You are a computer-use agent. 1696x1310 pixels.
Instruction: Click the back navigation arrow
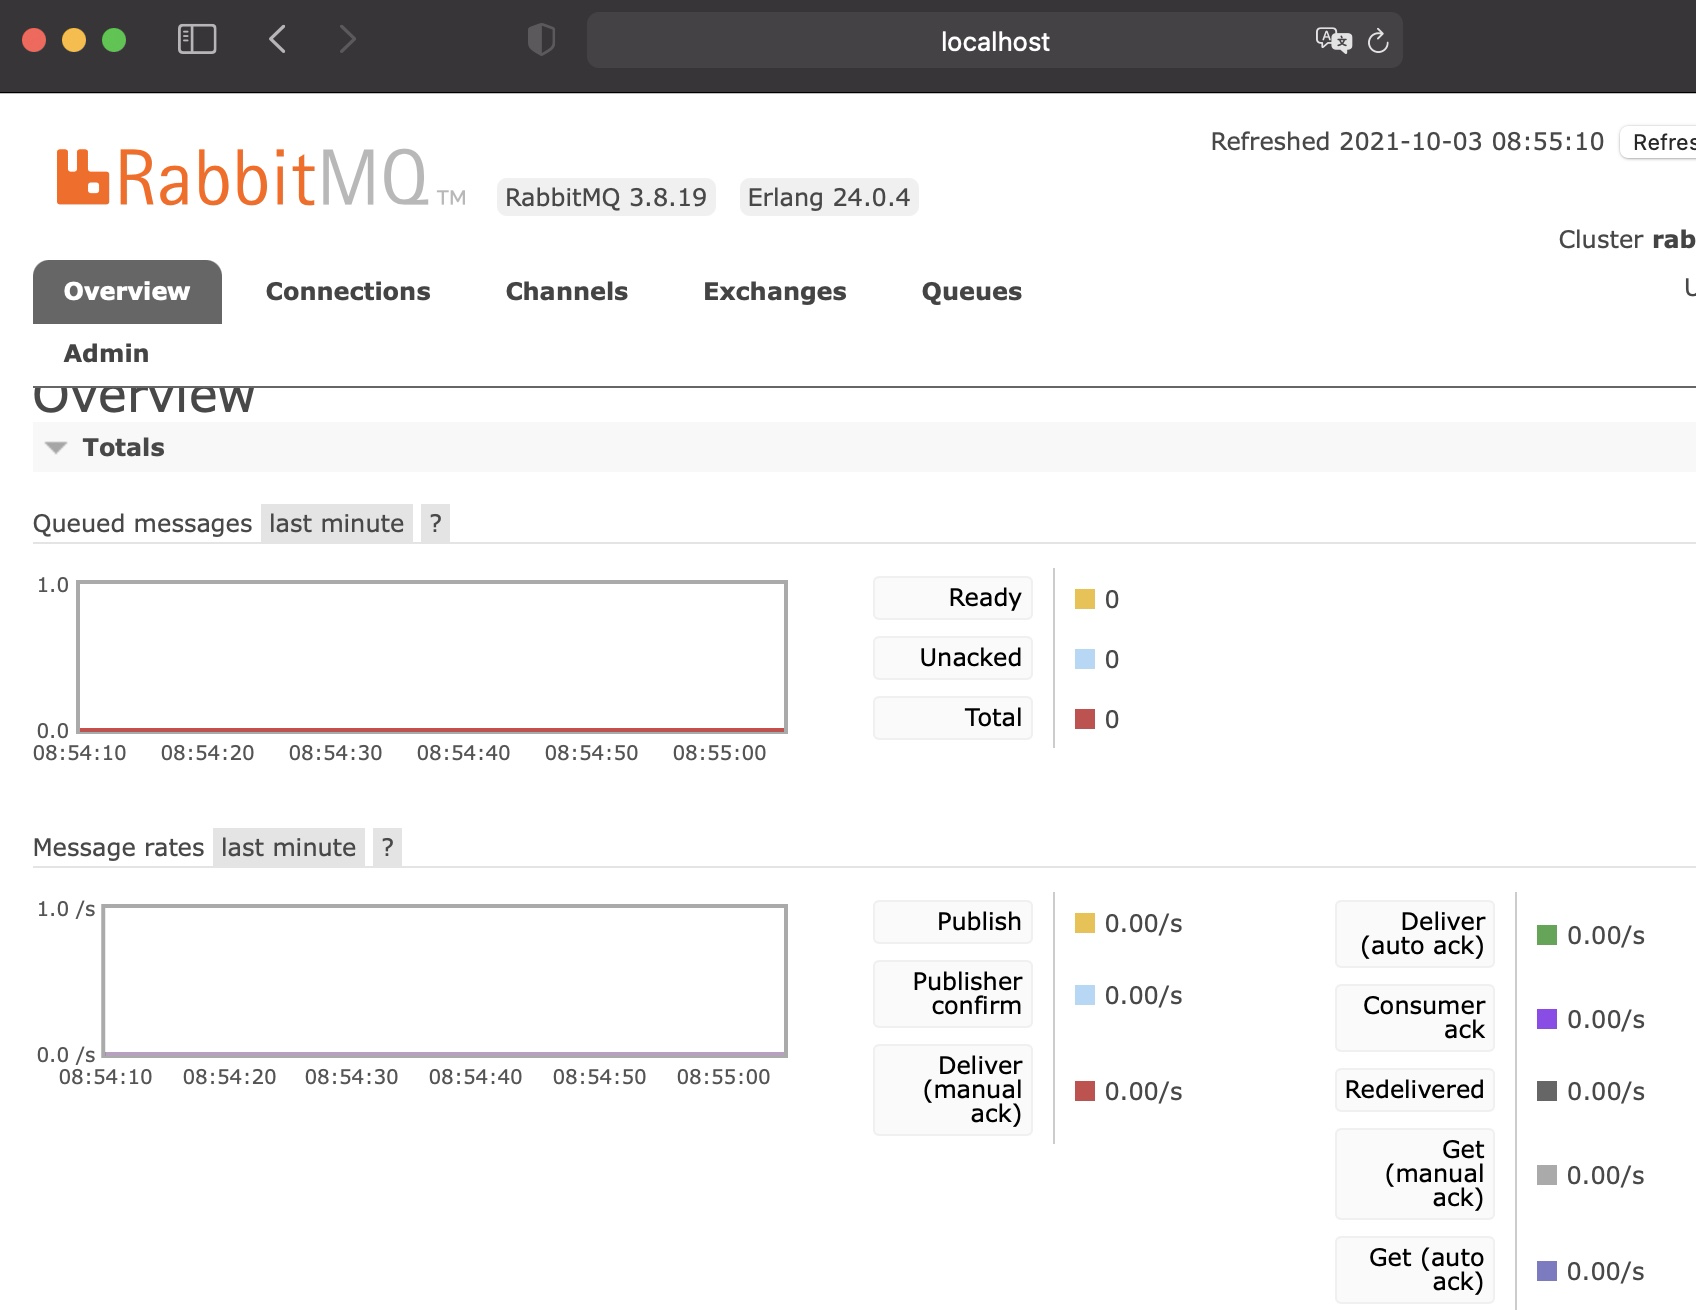click(x=277, y=40)
